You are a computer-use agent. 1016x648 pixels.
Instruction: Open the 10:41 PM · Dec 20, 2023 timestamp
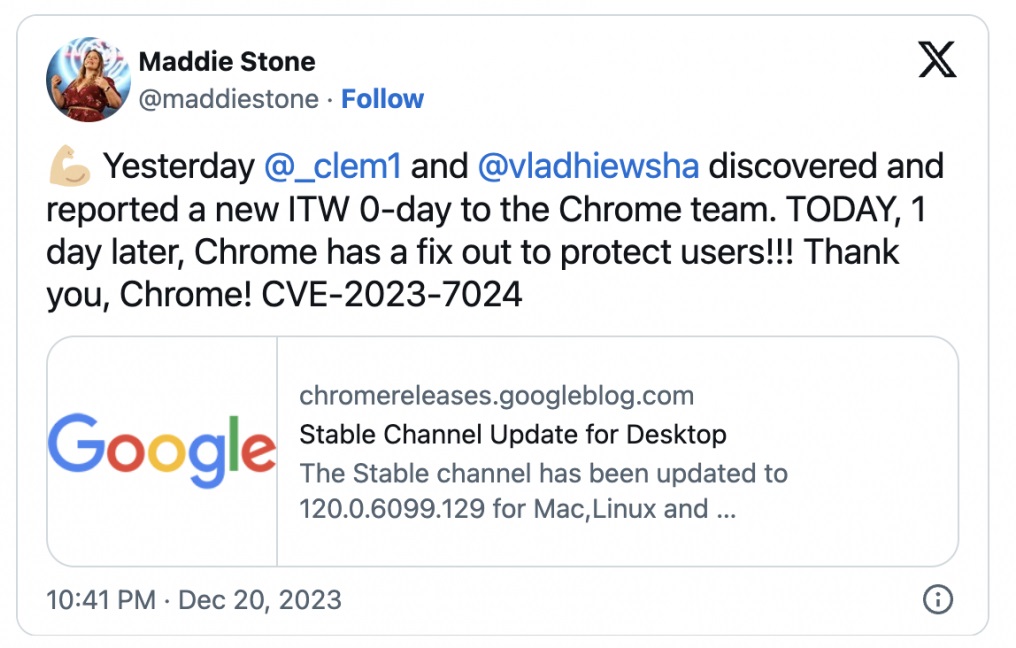pyautogui.click(x=194, y=600)
